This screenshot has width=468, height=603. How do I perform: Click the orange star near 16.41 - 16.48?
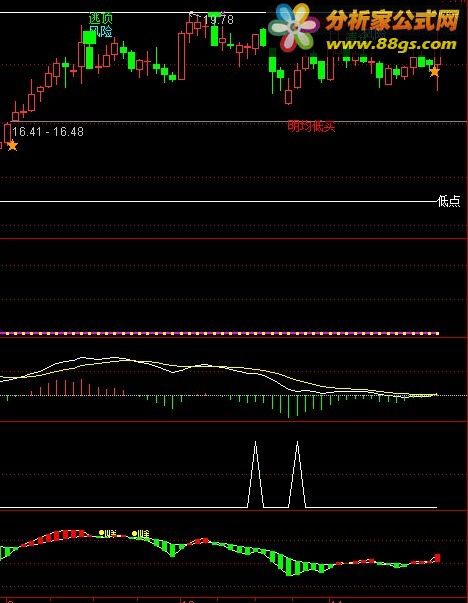[12, 146]
